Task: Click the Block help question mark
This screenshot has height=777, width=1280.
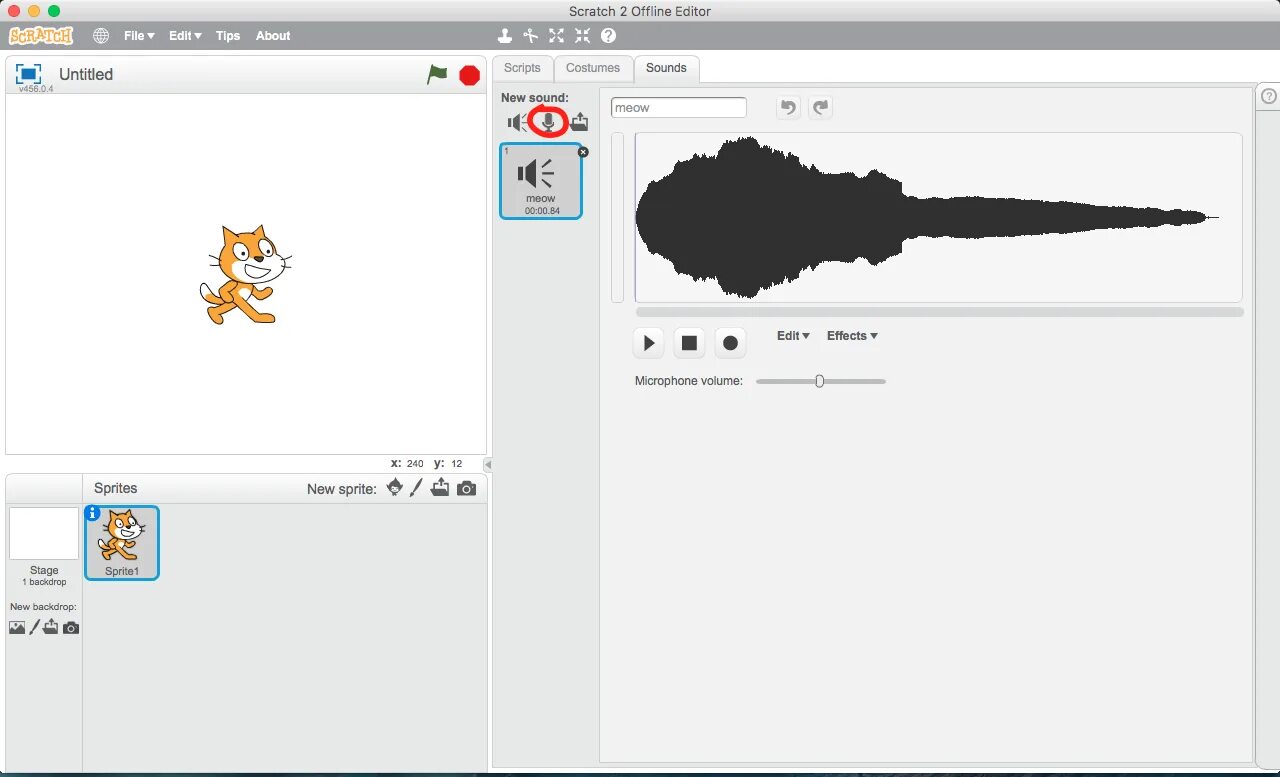Action: [x=608, y=36]
